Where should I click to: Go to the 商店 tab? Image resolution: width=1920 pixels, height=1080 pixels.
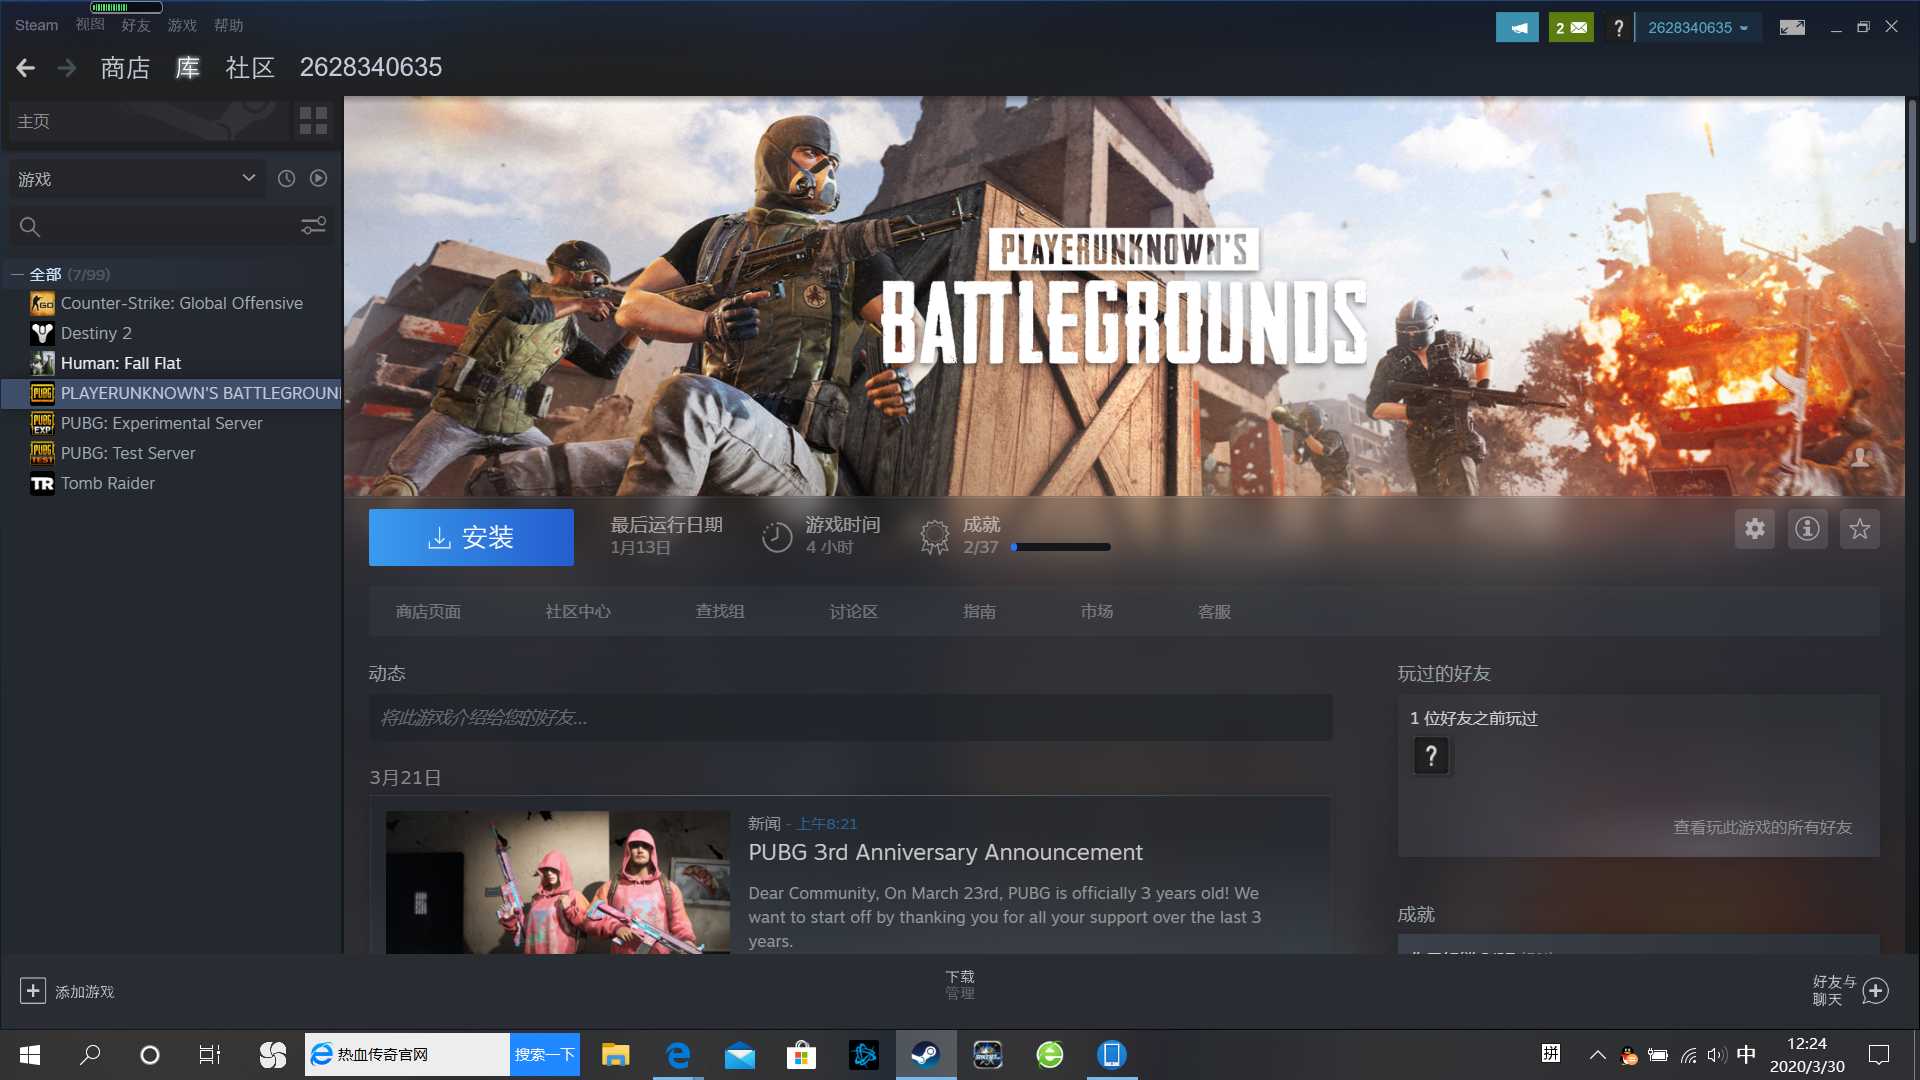coord(125,68)
